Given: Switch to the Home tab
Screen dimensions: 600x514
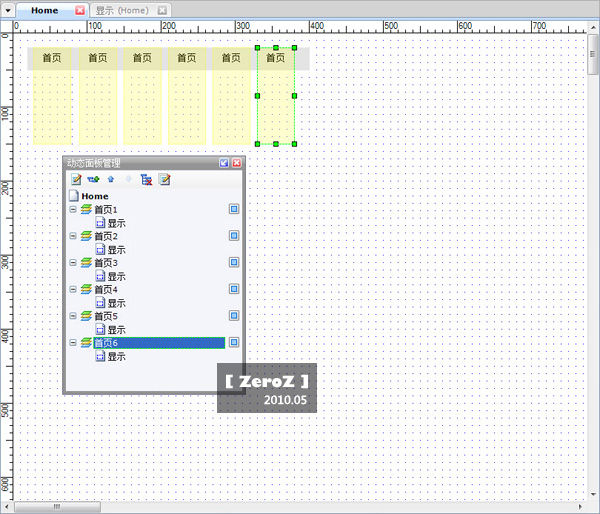Looking at the screenshot, I should click(x=44, y=10).
